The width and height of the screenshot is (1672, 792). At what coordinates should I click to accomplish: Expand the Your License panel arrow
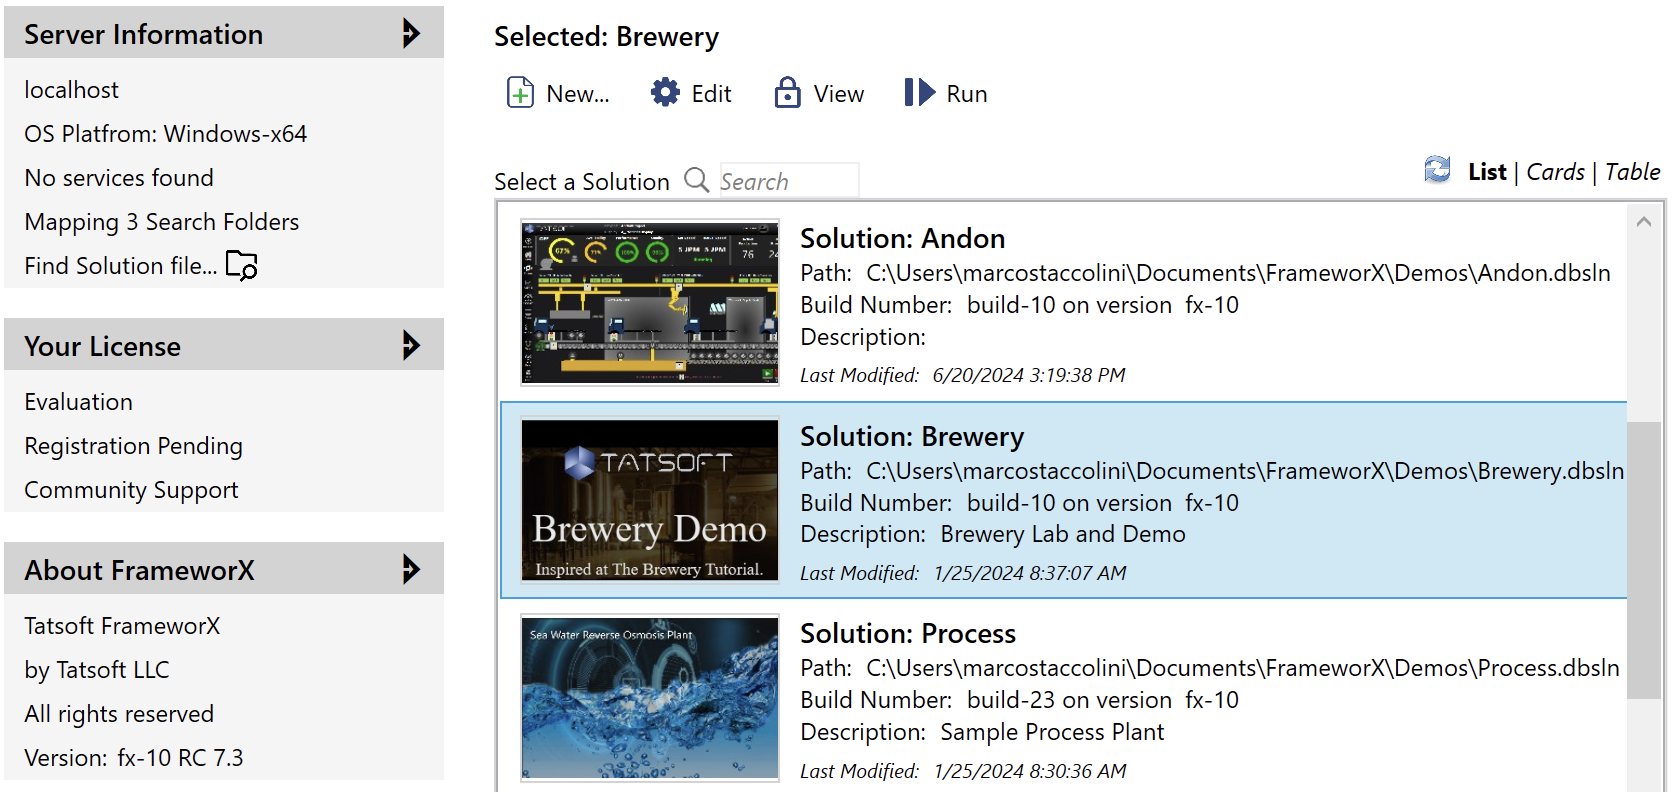pos(411,345)
